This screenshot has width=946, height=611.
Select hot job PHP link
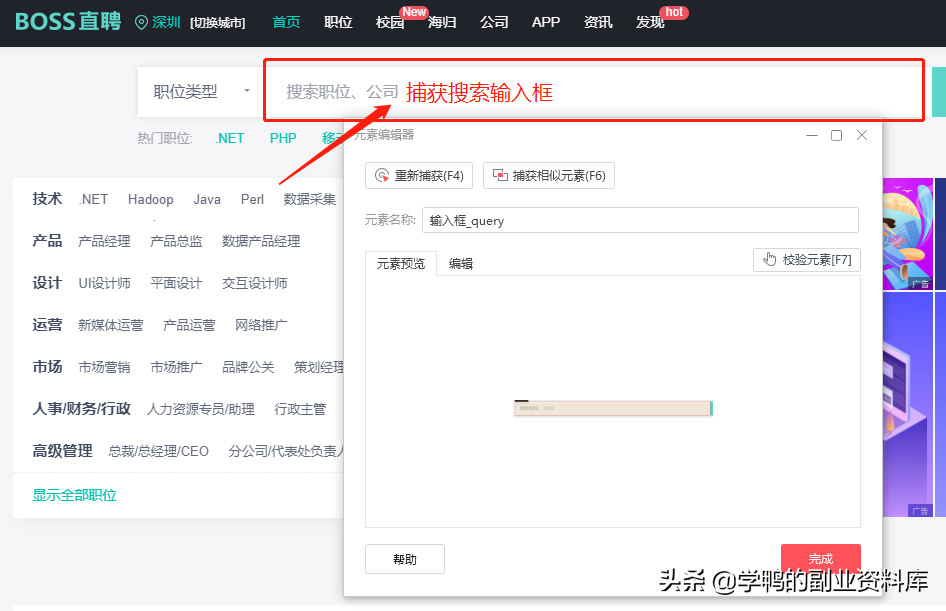(283, 139)
